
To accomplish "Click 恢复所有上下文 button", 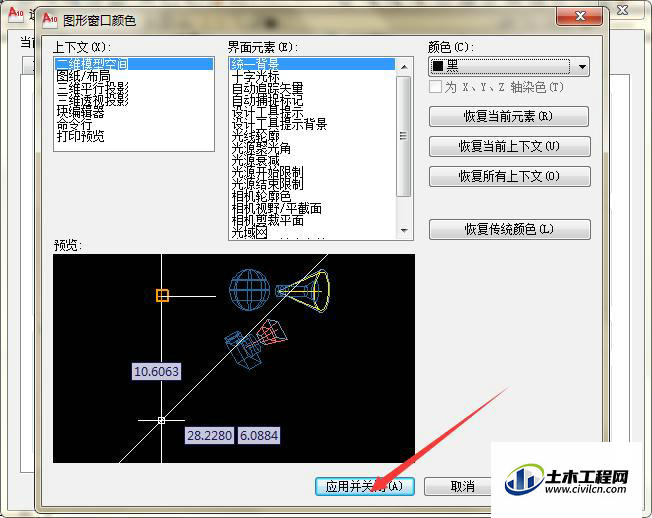I will [x=509, y=176].
